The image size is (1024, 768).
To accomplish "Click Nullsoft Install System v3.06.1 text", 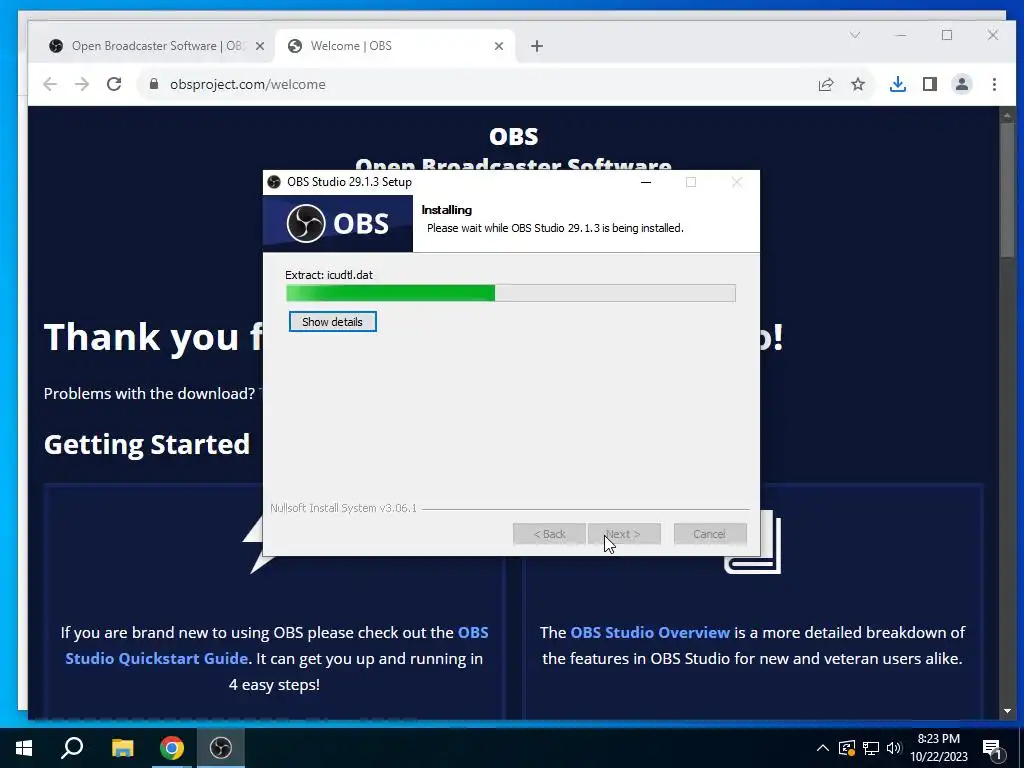I will point(344,508).
